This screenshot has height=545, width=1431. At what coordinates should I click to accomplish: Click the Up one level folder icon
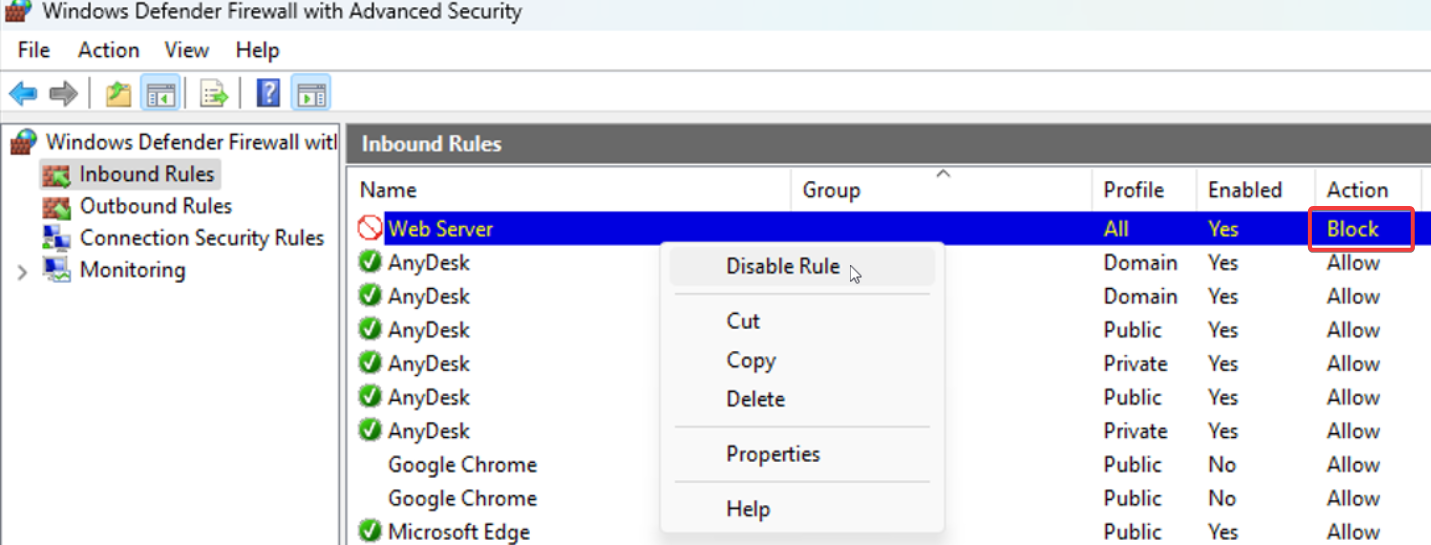click(x=119, y=95)
